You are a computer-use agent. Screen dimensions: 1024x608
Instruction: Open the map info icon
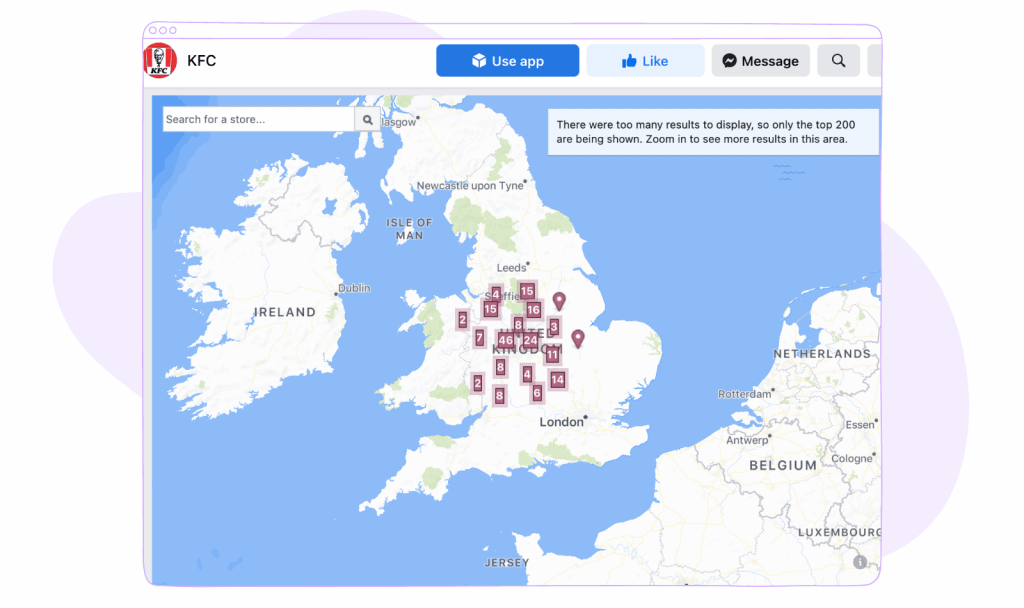click(x=859, y=562)
